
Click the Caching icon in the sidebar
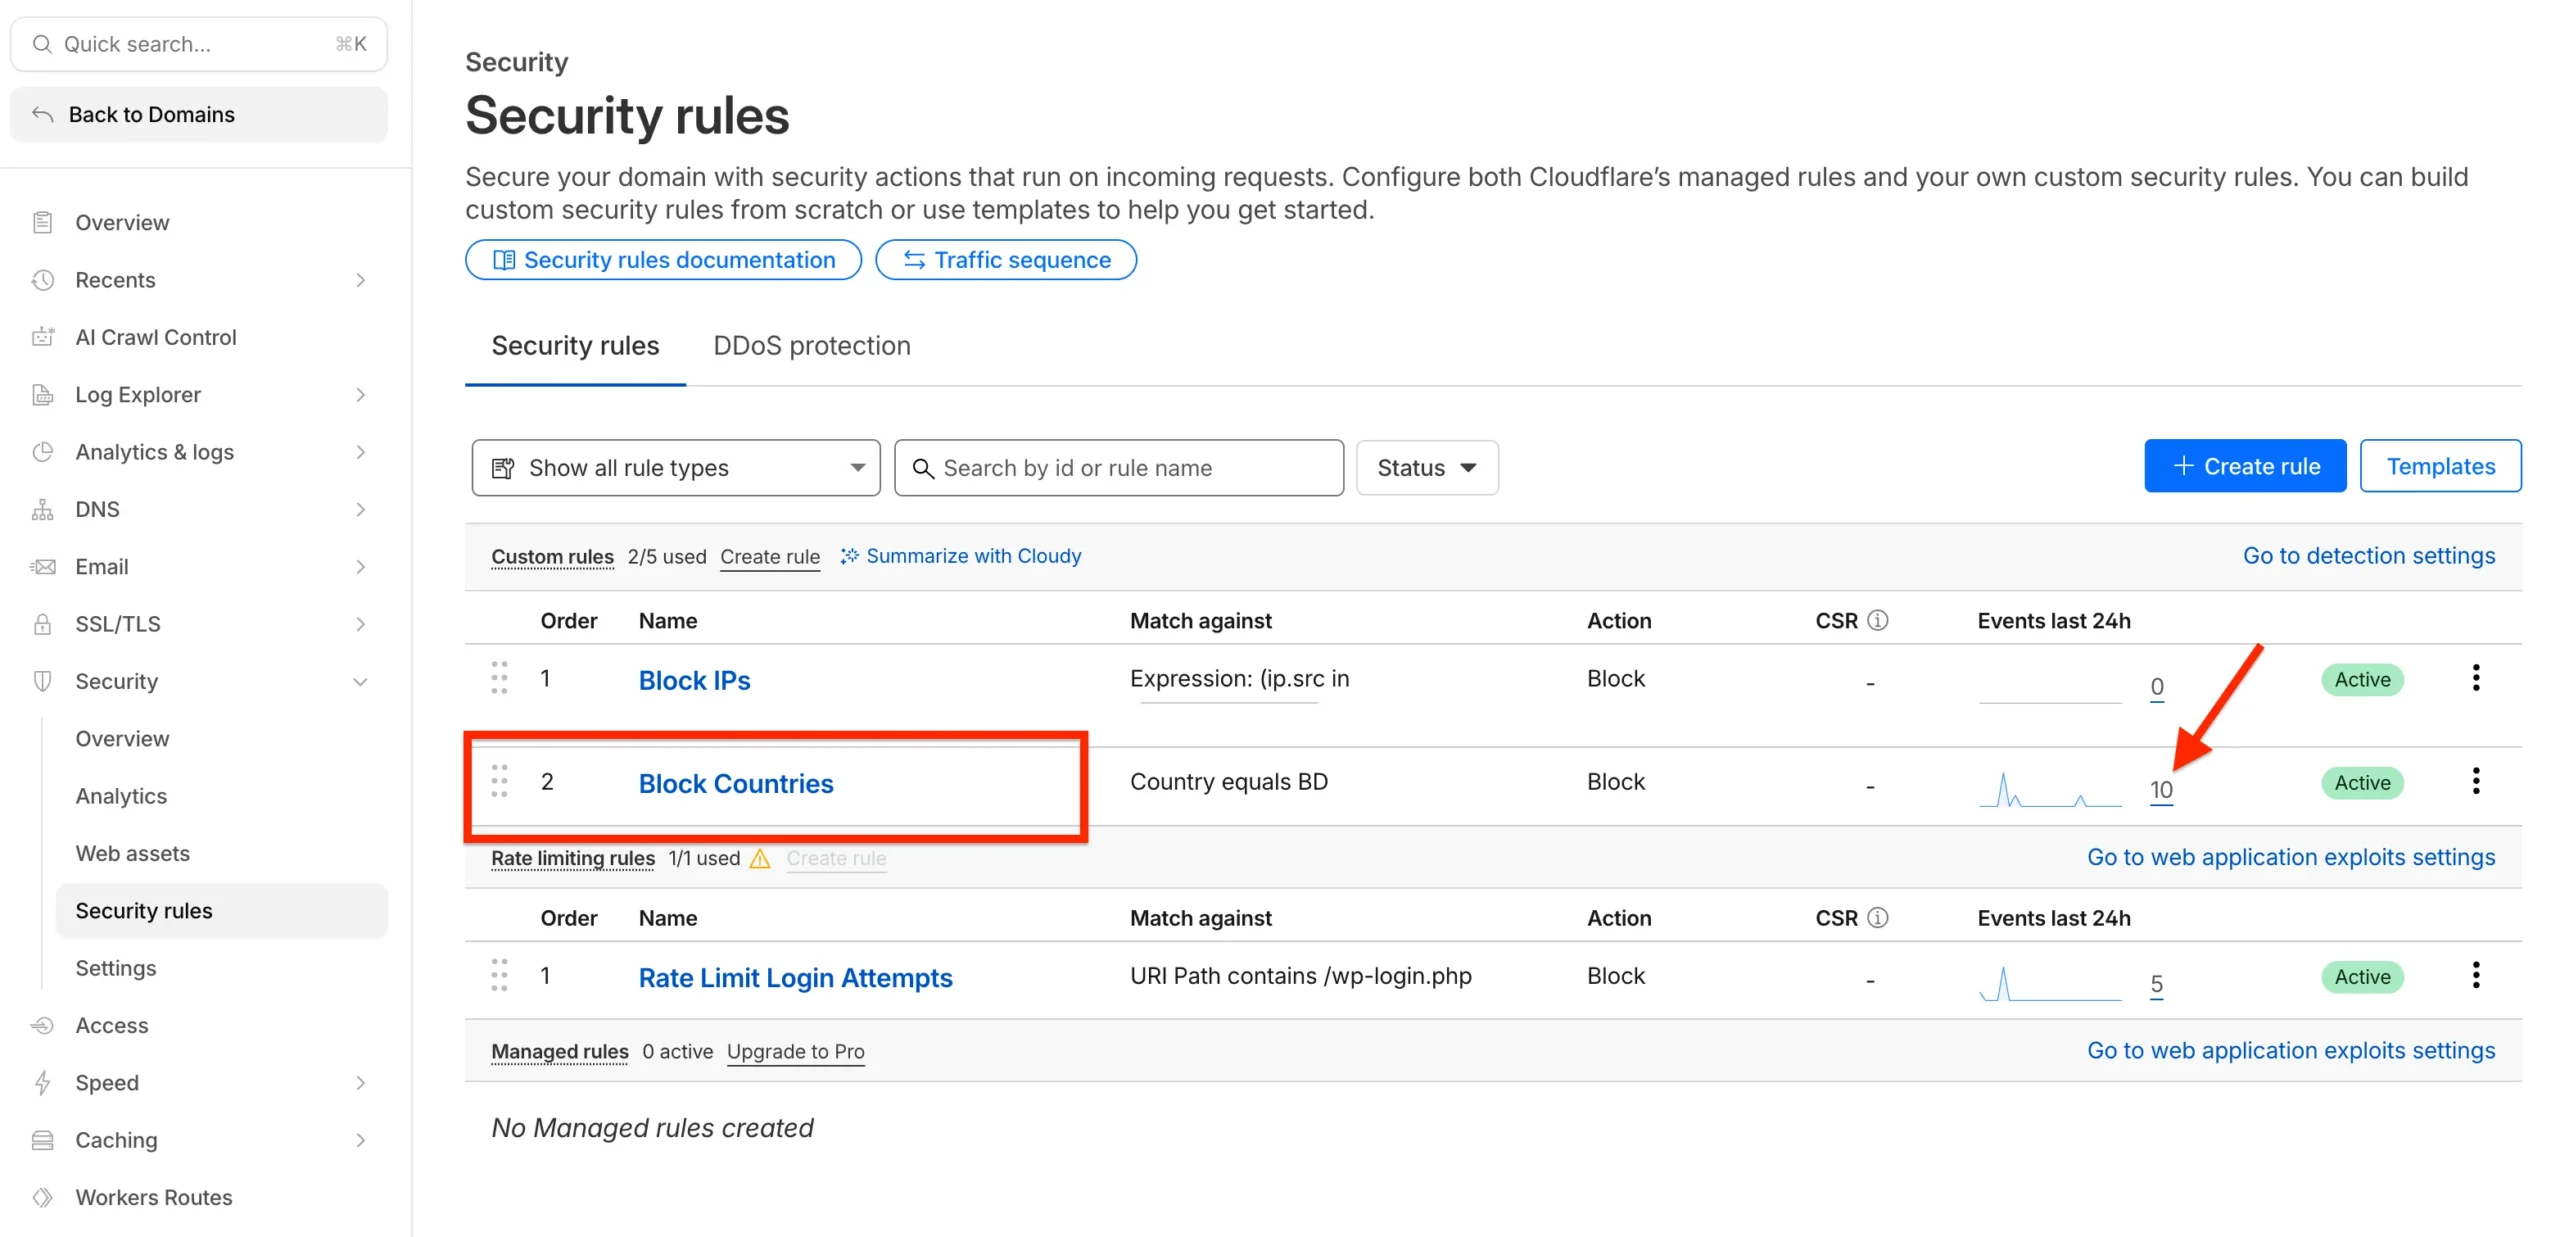tap(42, 1140)
